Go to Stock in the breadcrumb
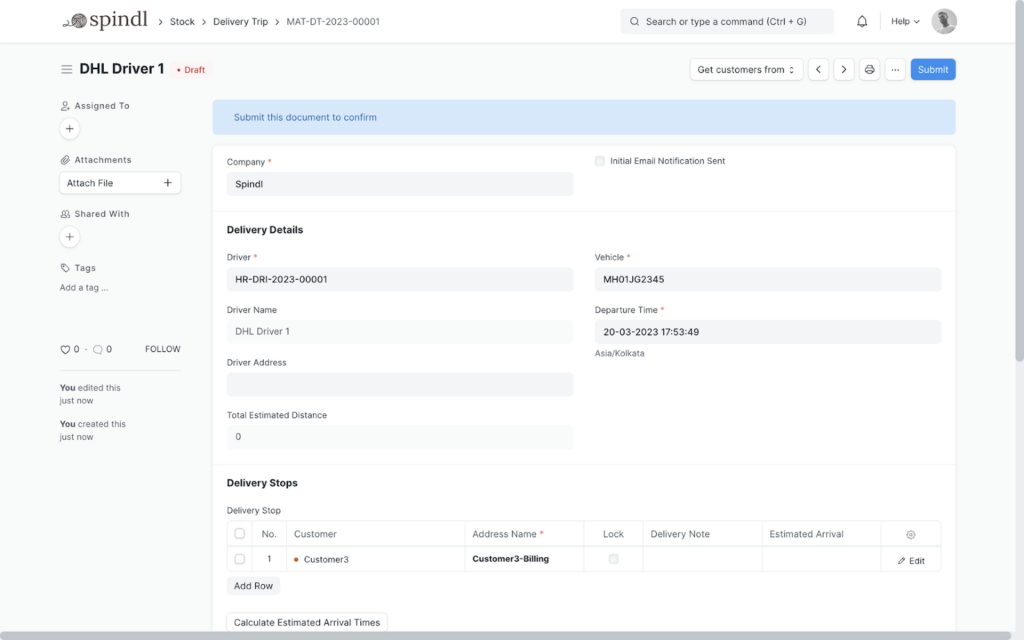 pos(181,21)
